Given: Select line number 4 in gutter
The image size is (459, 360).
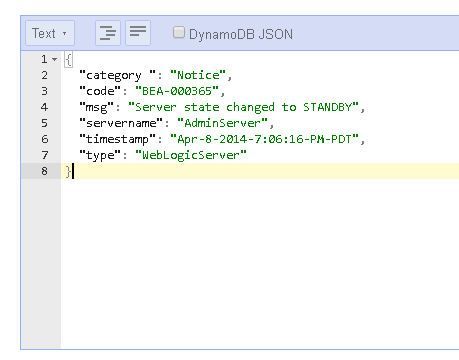Looking at the screenshot, I should [x=44, y=107].
